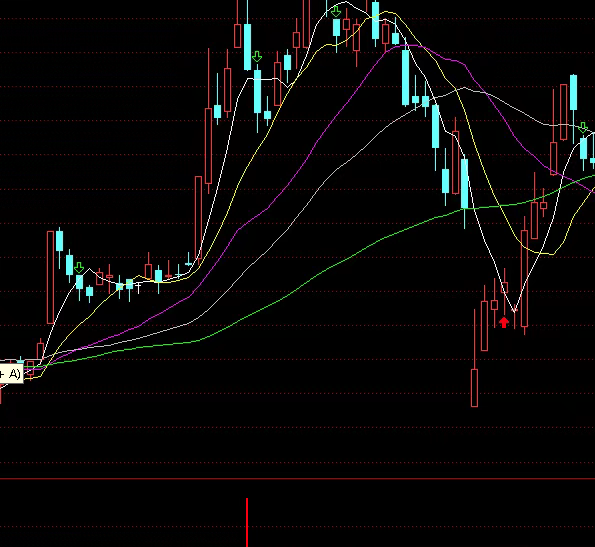595x547 pixels.
Task: Click the '+ A)' tooltip label
Action: (11, 374)
